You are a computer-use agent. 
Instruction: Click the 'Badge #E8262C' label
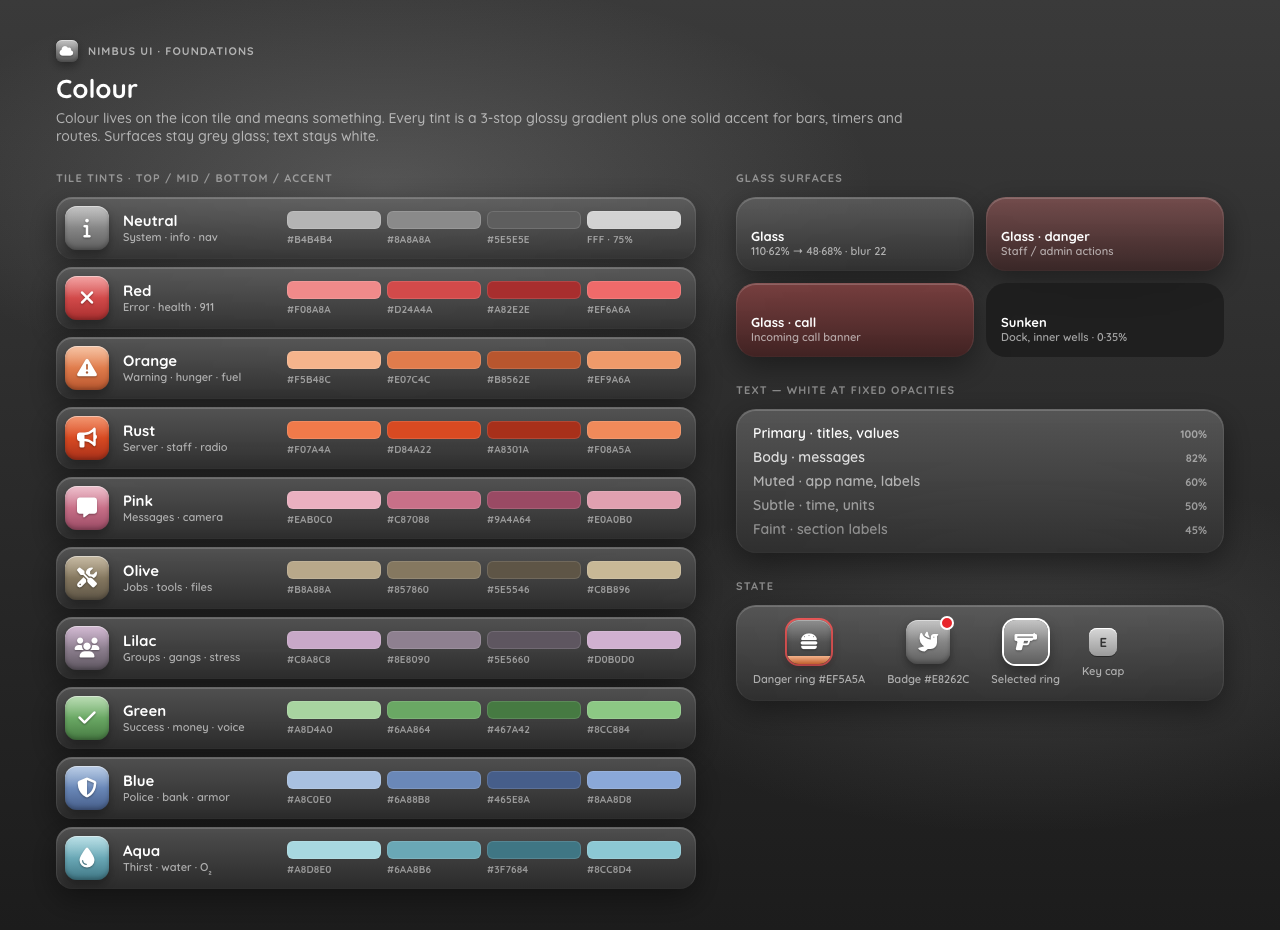(928, 679)
